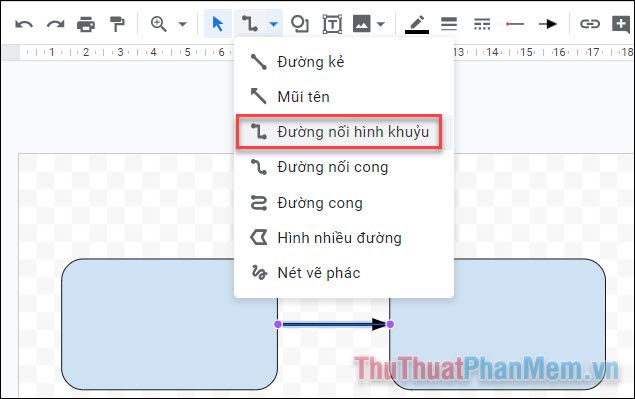Click the Redo arrow icon
635x399 pixels.
[55, 24]
